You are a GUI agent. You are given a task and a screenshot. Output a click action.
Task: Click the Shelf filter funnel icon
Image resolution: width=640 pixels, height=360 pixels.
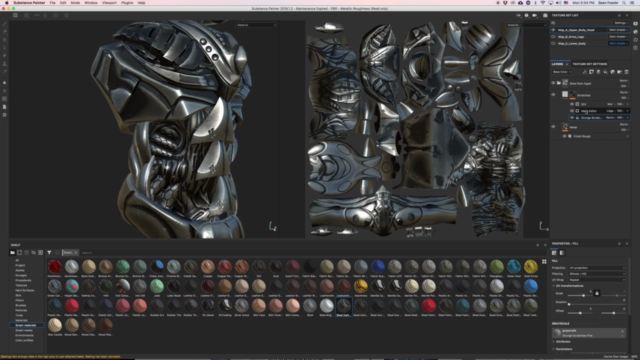click(x=49, y=253)
